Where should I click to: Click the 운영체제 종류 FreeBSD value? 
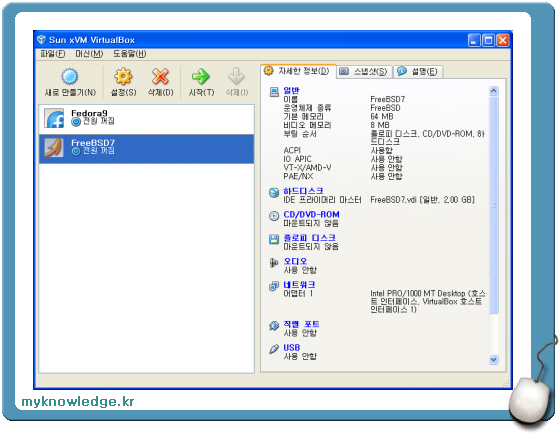[385, 108]
